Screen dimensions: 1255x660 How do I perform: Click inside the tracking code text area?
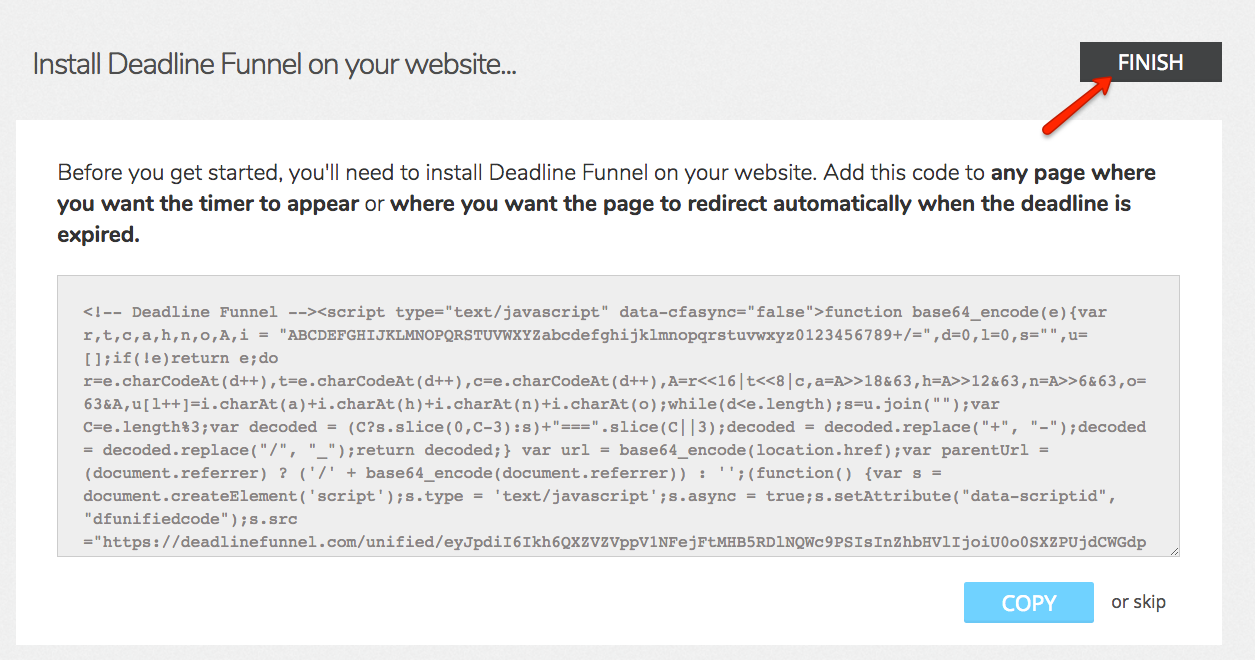618,416
